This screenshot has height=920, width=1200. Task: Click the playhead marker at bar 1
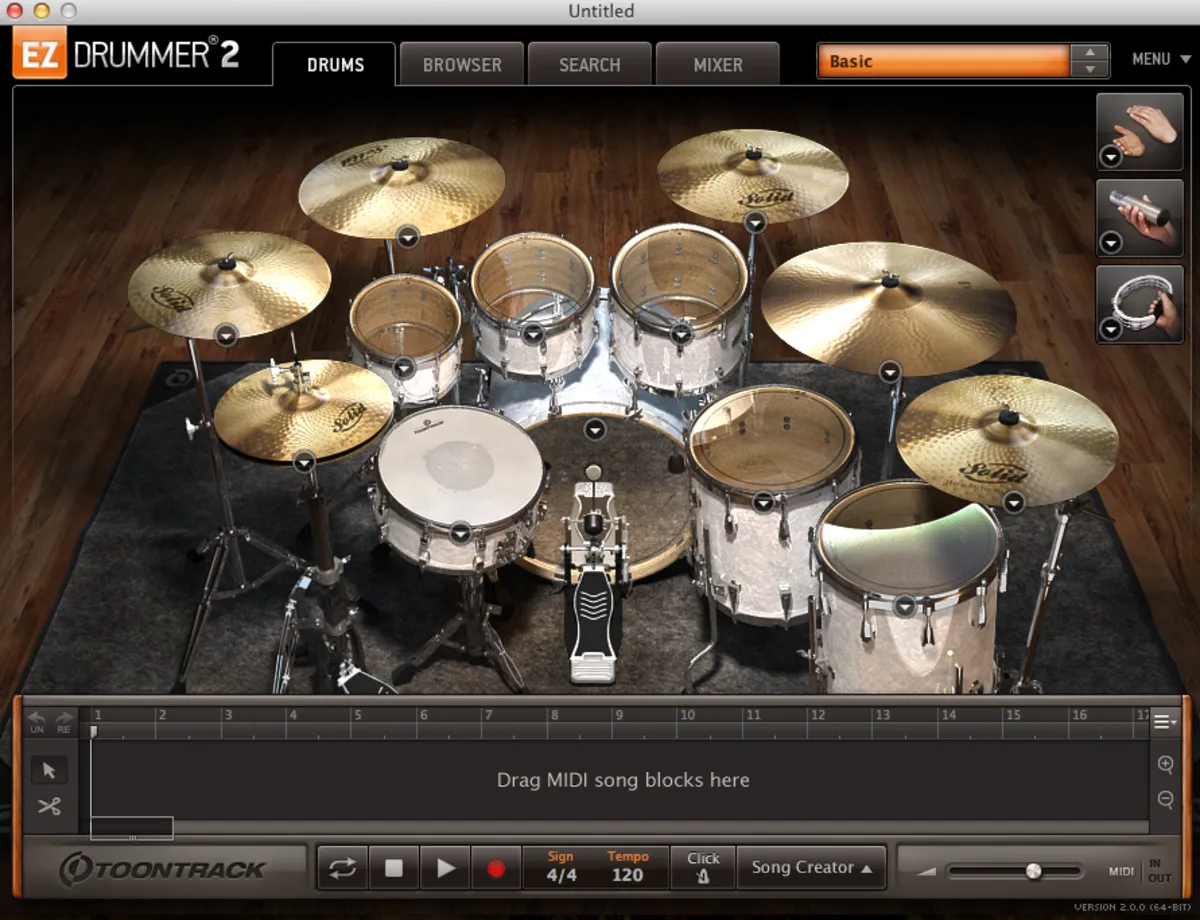(x=94, y=732)
